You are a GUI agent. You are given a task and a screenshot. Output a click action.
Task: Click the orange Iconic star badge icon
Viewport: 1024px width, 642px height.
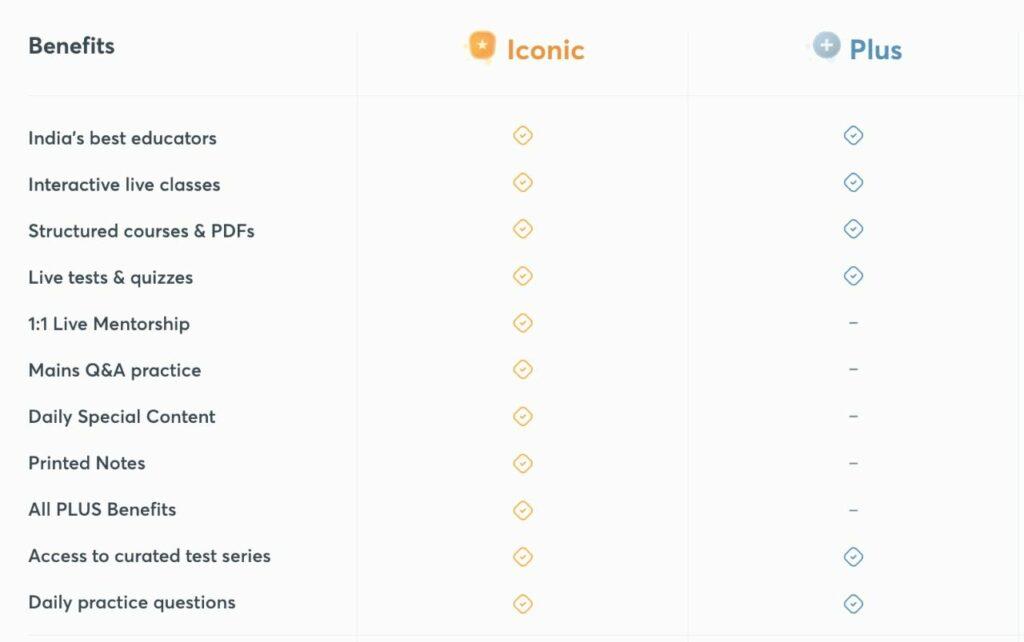pyautogui.click(x=482, y=46)
